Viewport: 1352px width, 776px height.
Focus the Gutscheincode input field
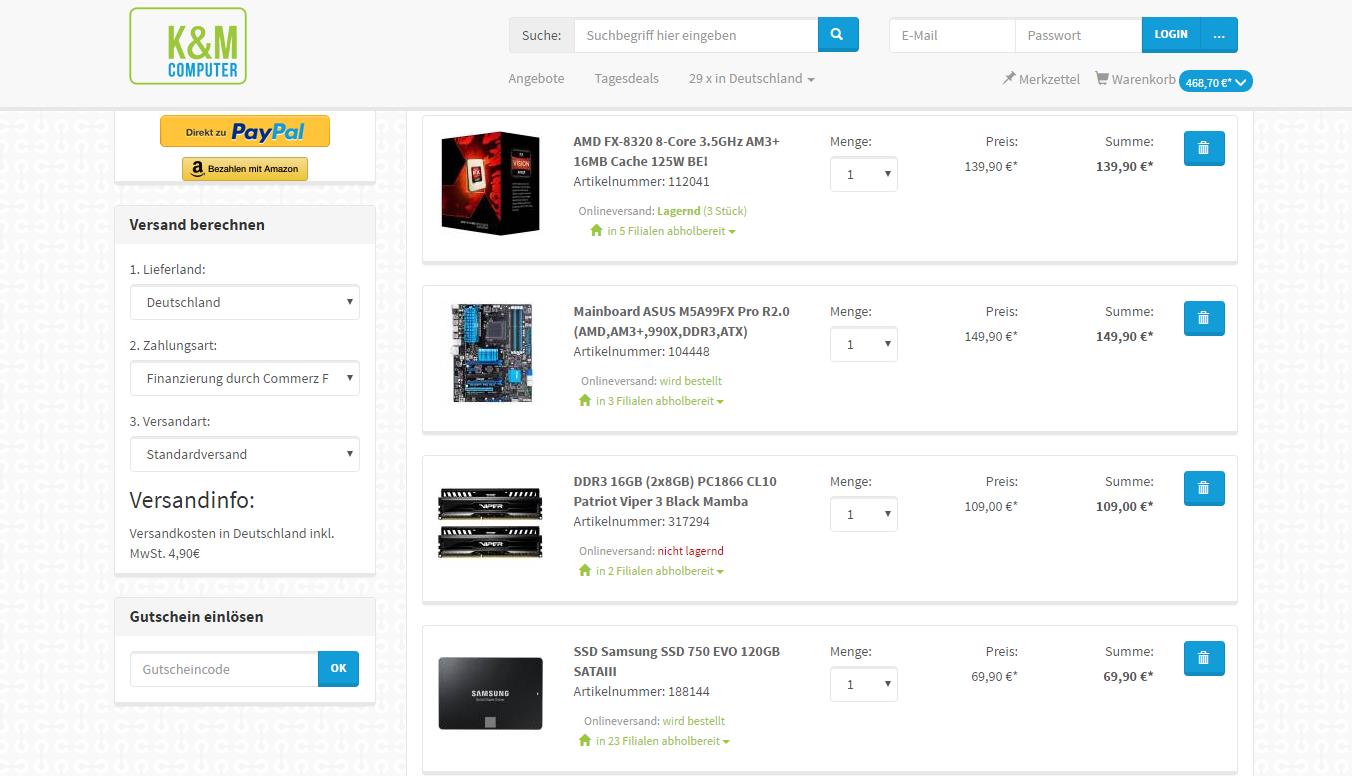tap(224, 669)
